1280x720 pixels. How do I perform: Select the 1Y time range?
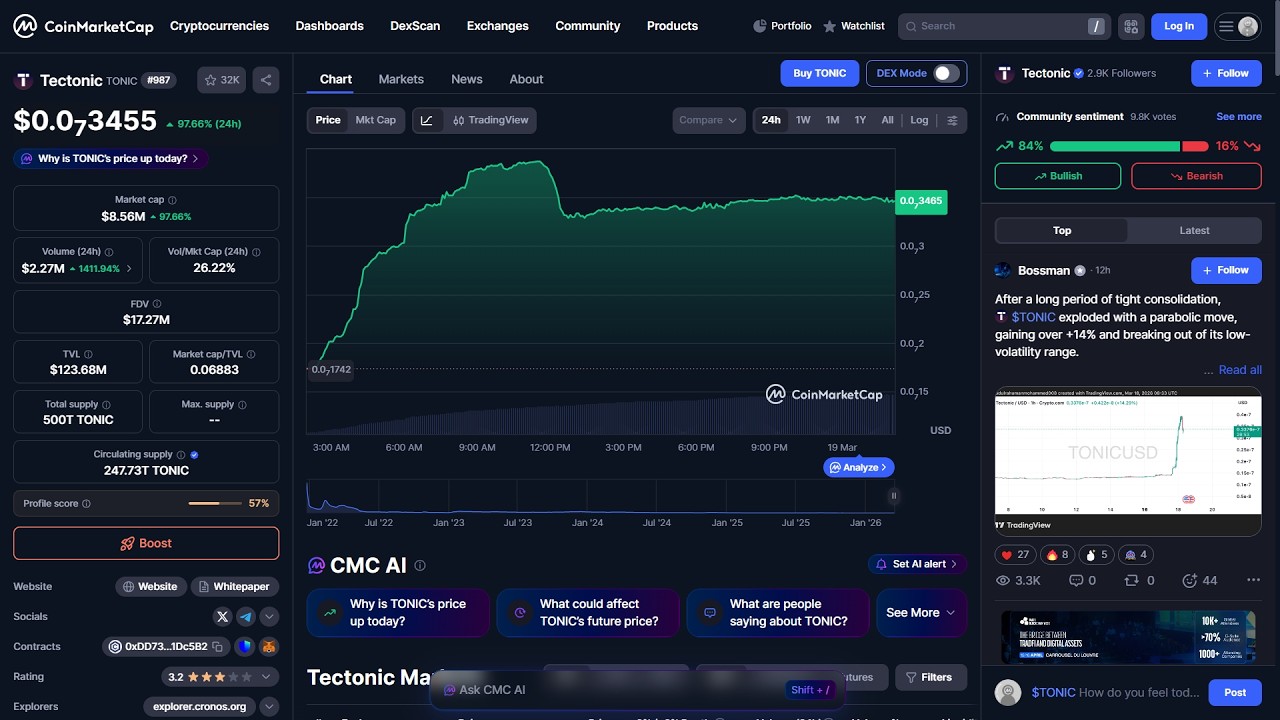pos(860,120)
